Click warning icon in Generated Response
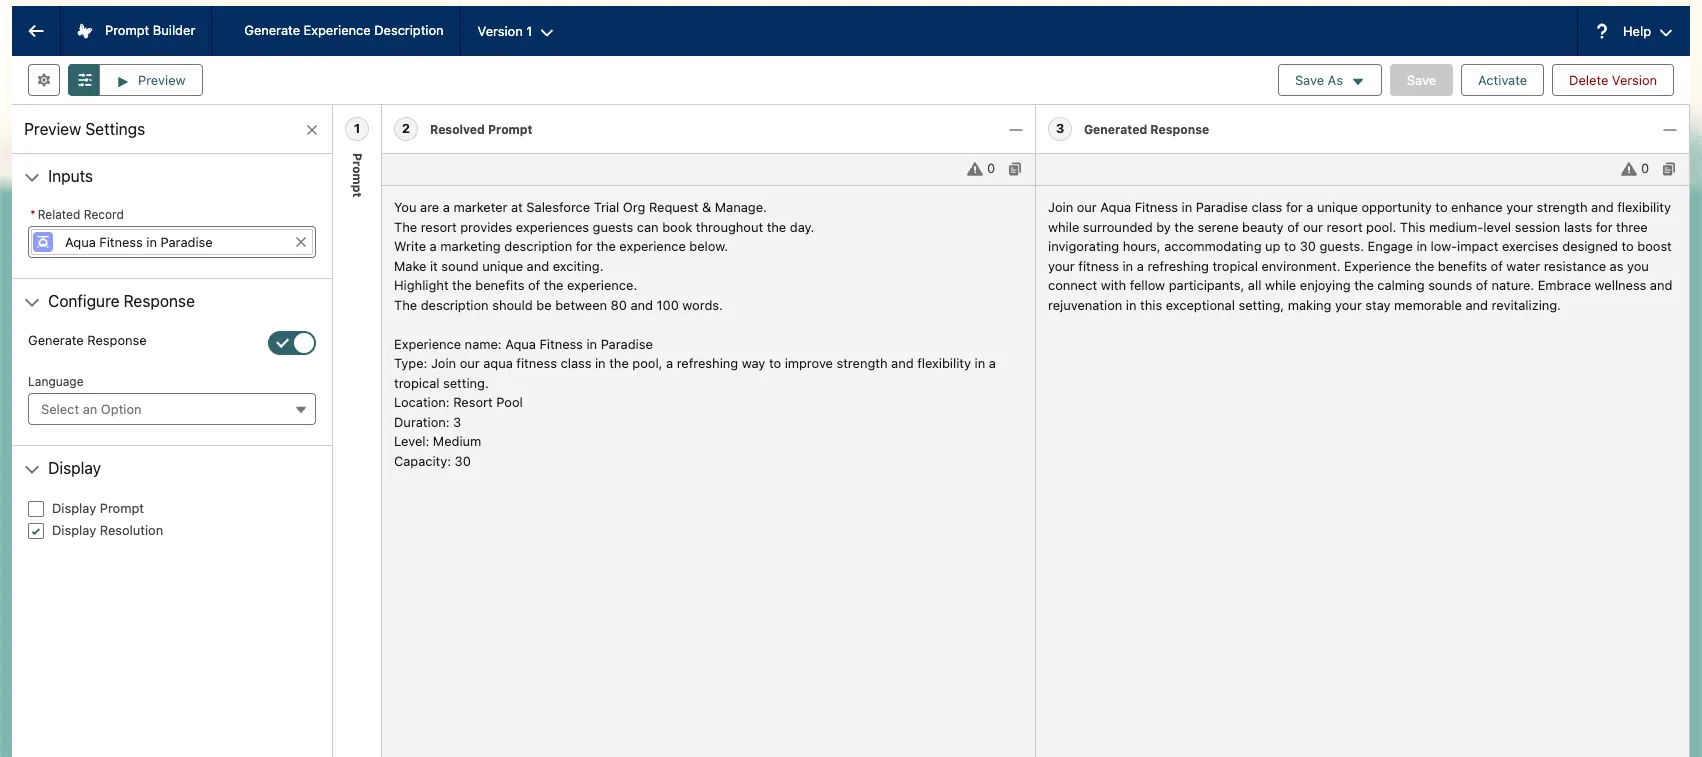 click(1629, 169)
